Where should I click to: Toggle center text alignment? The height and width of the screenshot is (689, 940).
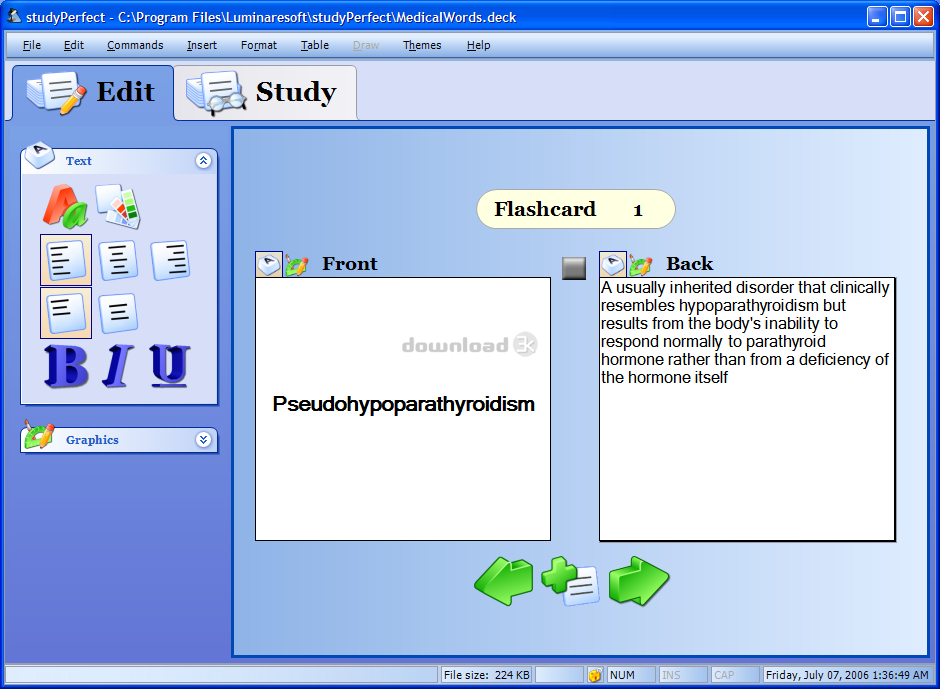(x=118, y=260)
